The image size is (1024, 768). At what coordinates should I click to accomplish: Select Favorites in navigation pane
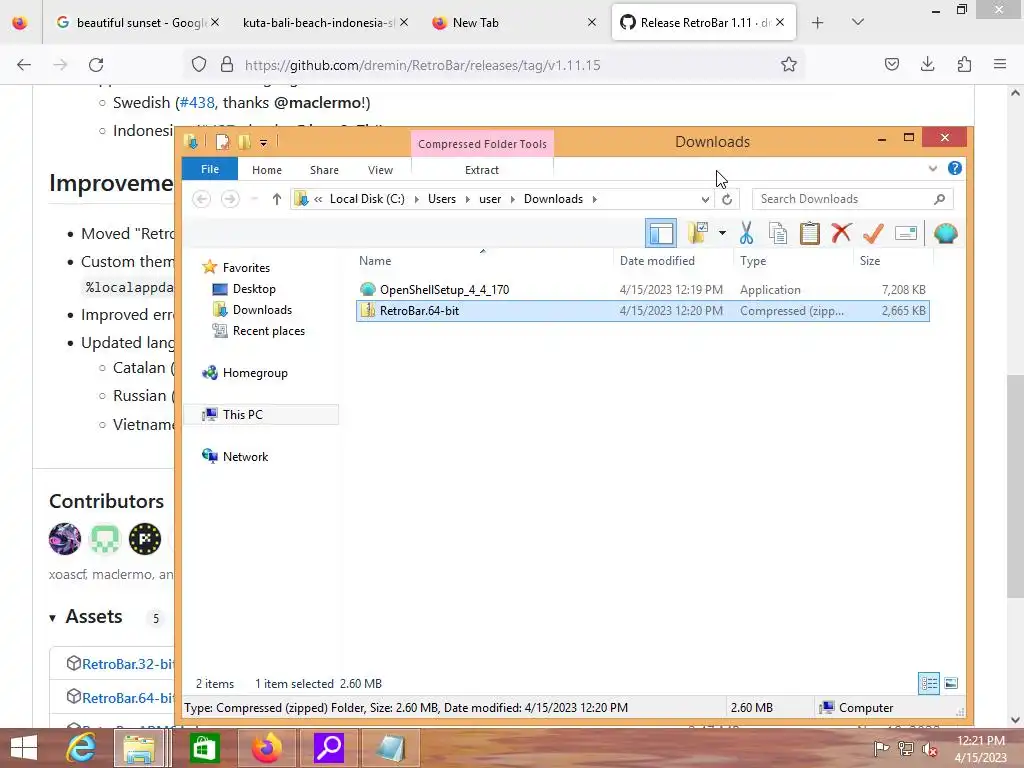coord(246,268)
